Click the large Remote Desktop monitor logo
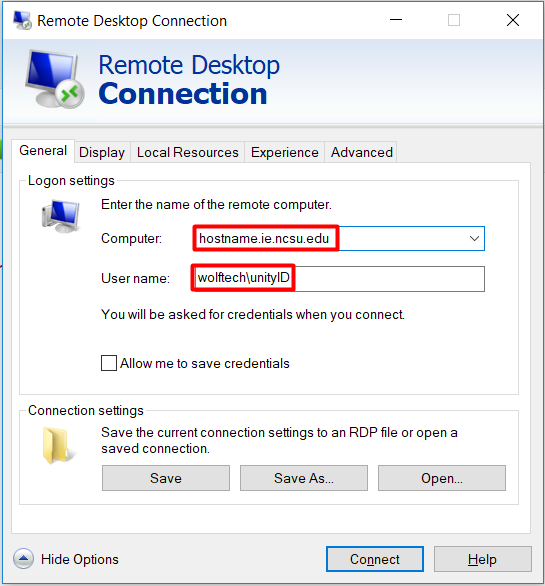Screen dimensions: 545x586 click(55, 79)
